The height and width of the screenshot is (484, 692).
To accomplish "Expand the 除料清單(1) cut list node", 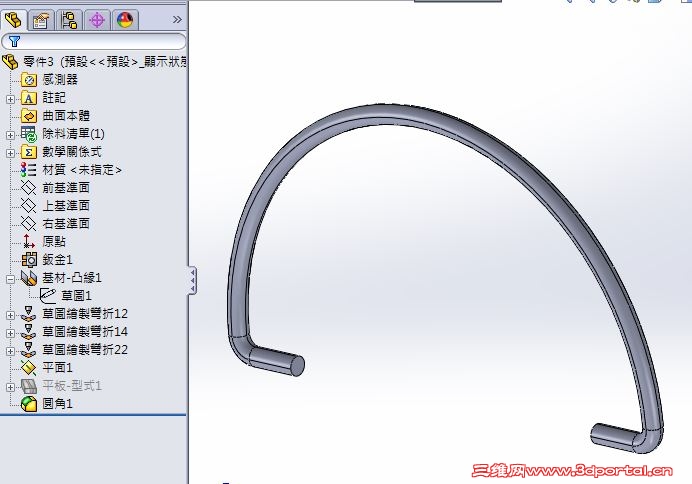I will (10, 135).
